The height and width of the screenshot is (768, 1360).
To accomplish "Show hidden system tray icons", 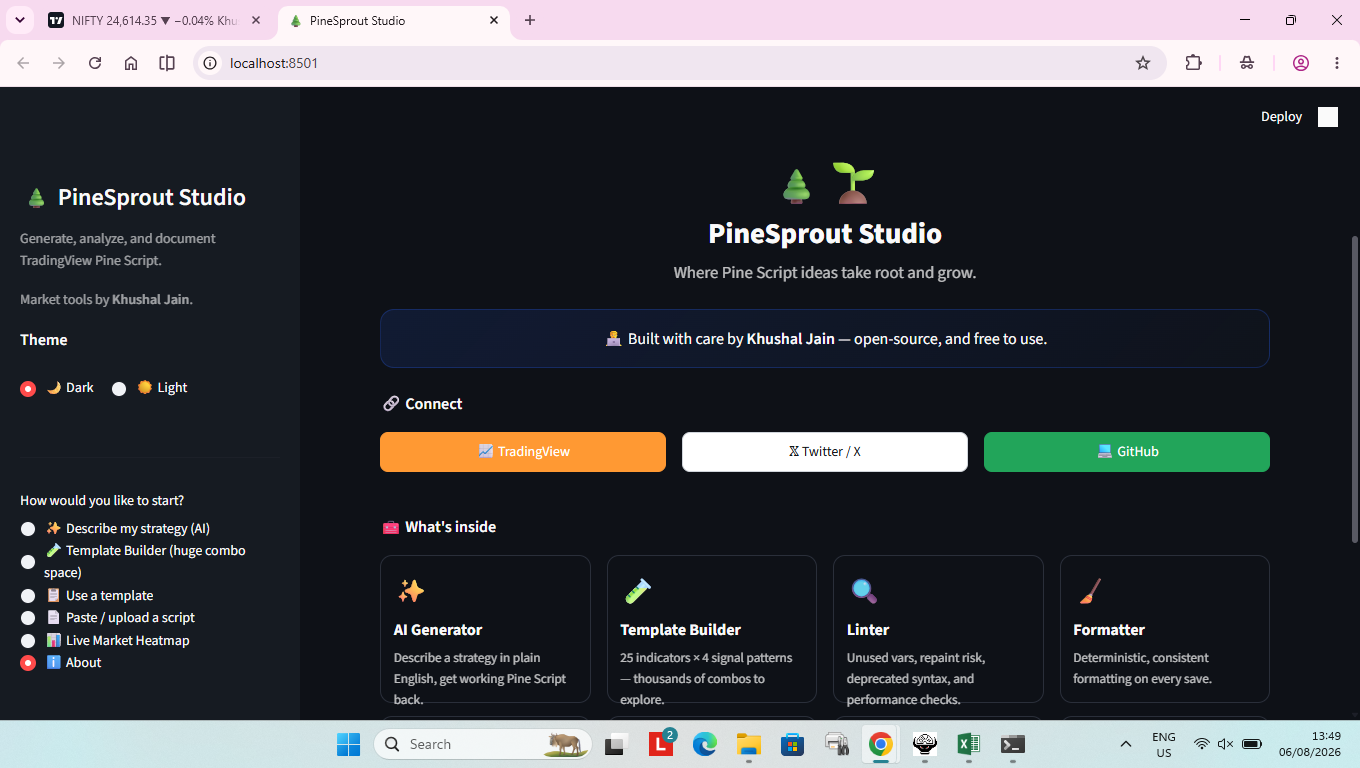I will [x=1126, y=744].
